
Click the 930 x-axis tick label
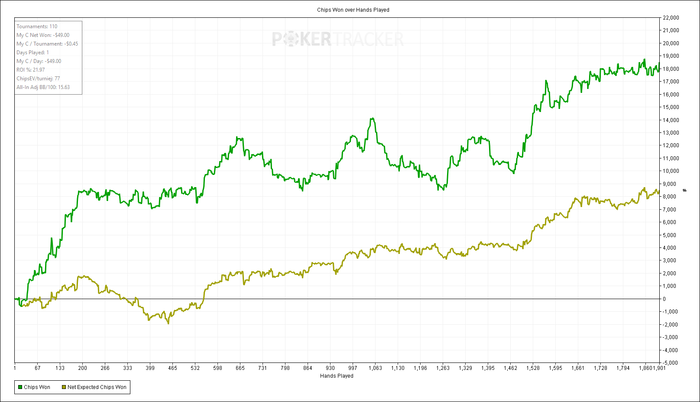[x=330, y=368]
